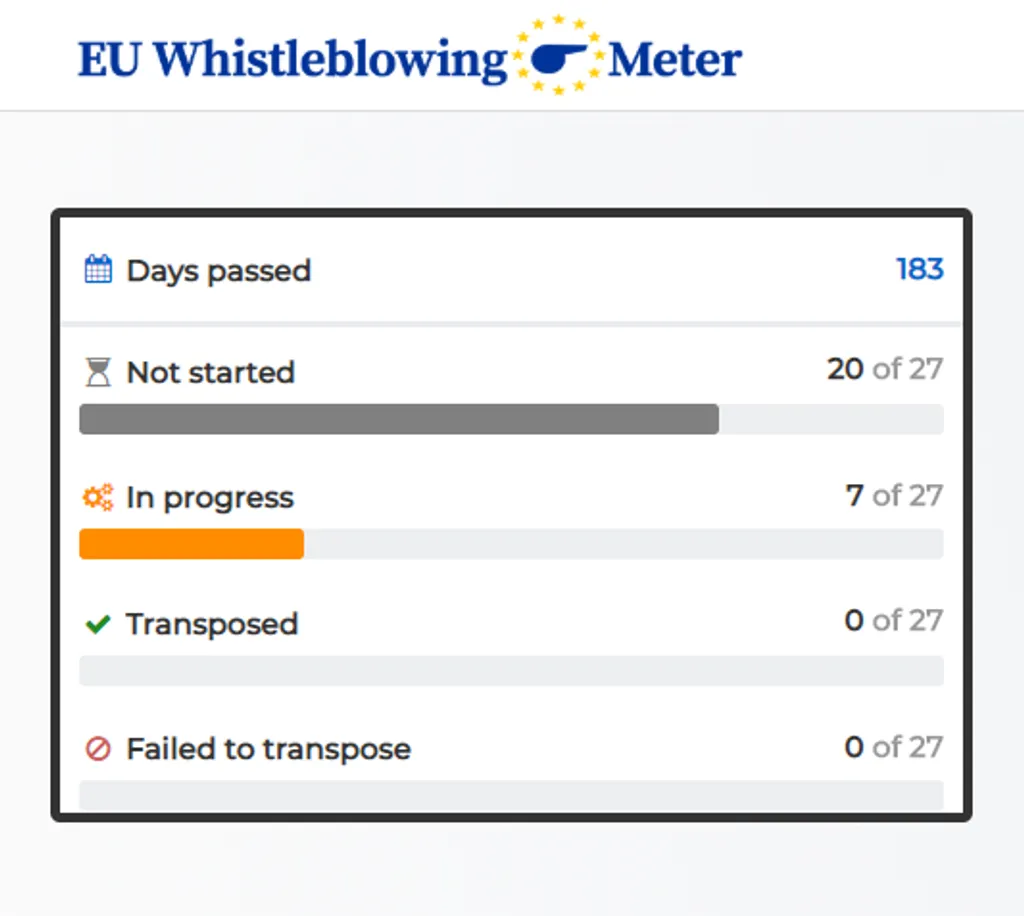Viewport: 1024px width, 916px height.
Task: Click the gray Not started progress bar
Action: (400, 419)
